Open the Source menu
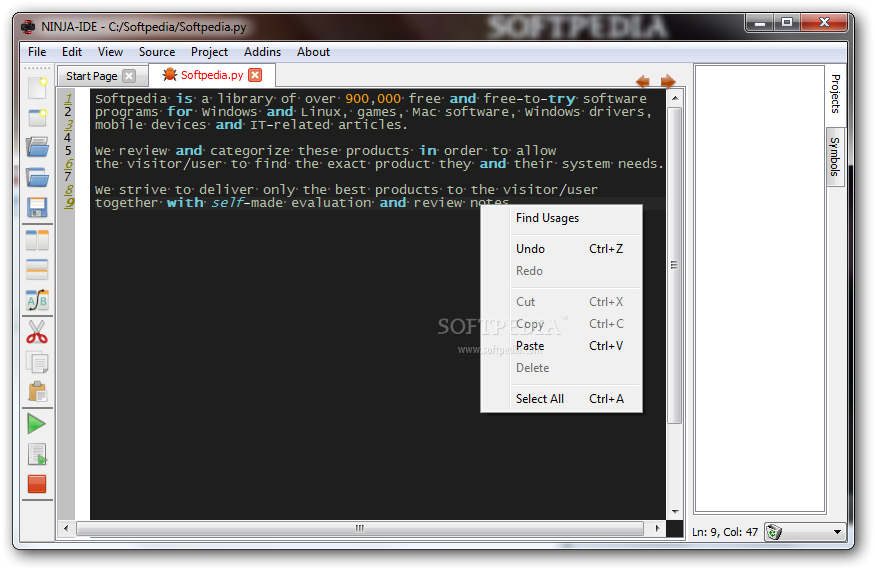This screenshot has height=570, width=875. [157, 52]
